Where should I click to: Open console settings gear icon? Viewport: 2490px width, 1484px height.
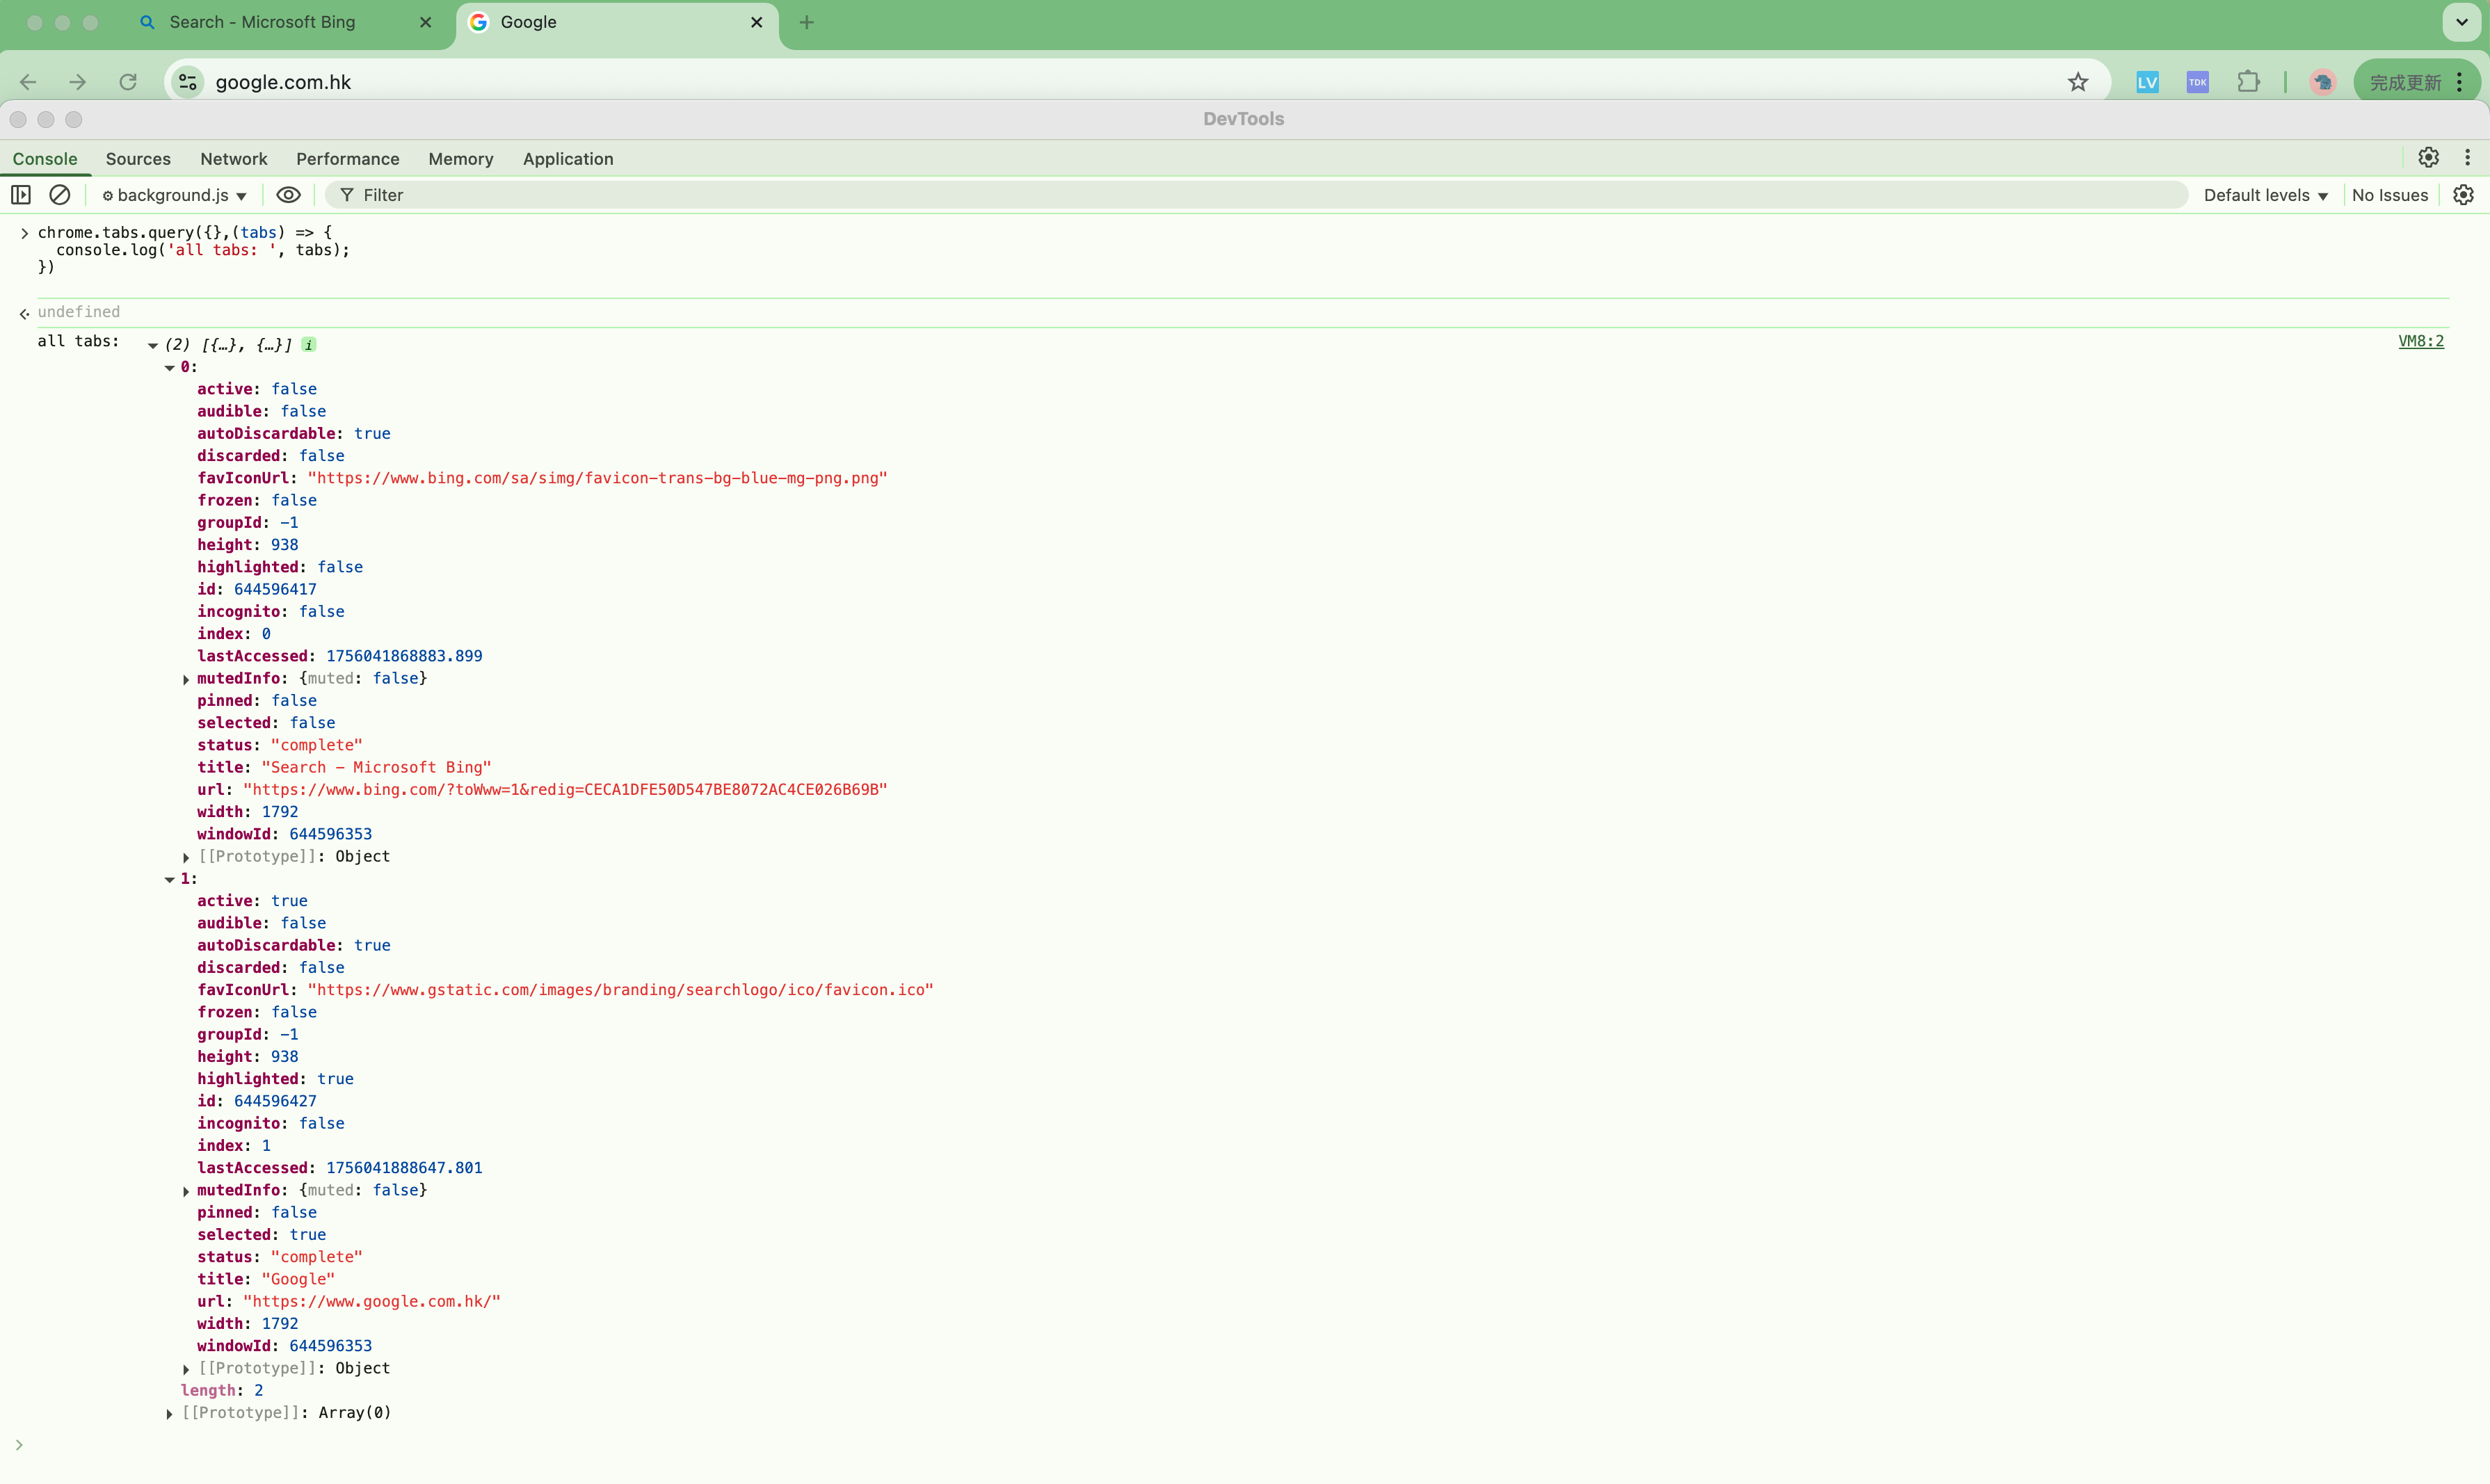tap(2463, 195)
